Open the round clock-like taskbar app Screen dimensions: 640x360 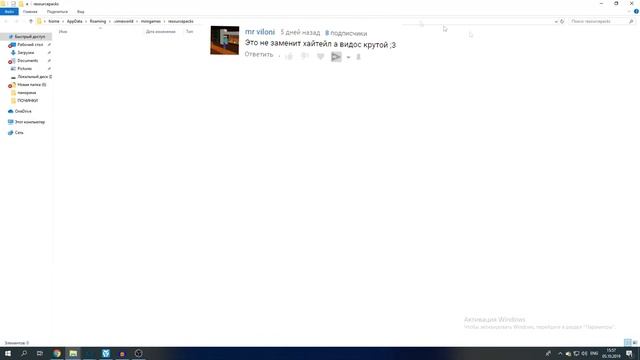pos(138,353)
